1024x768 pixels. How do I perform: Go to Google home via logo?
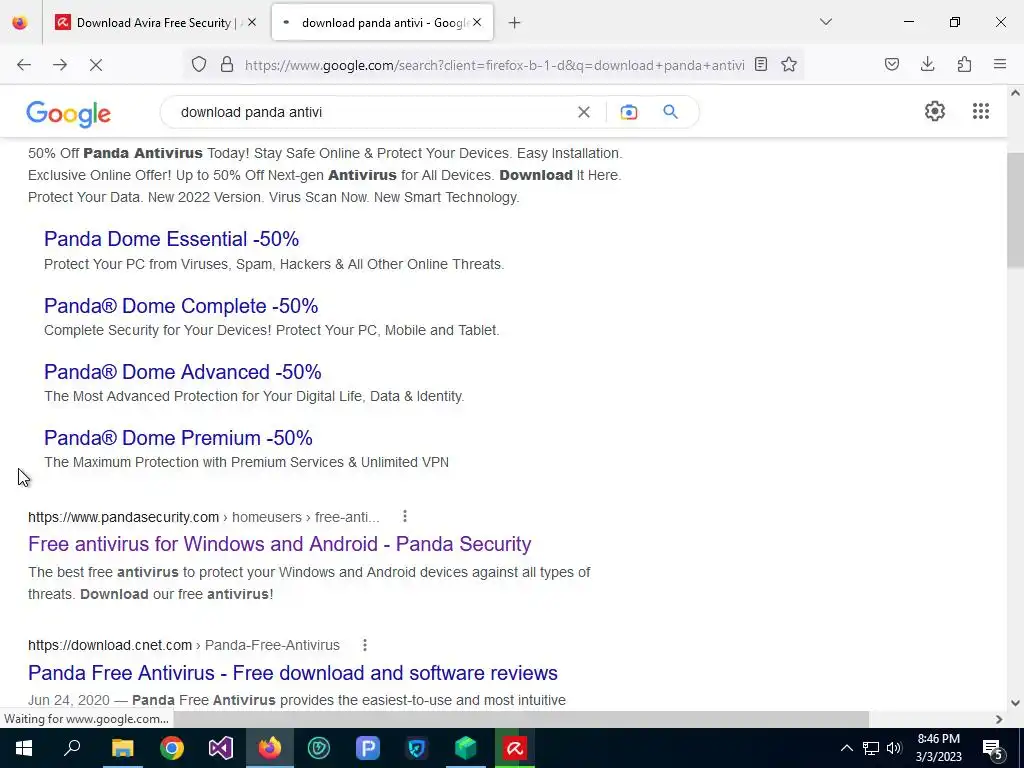tap(69, 114)
